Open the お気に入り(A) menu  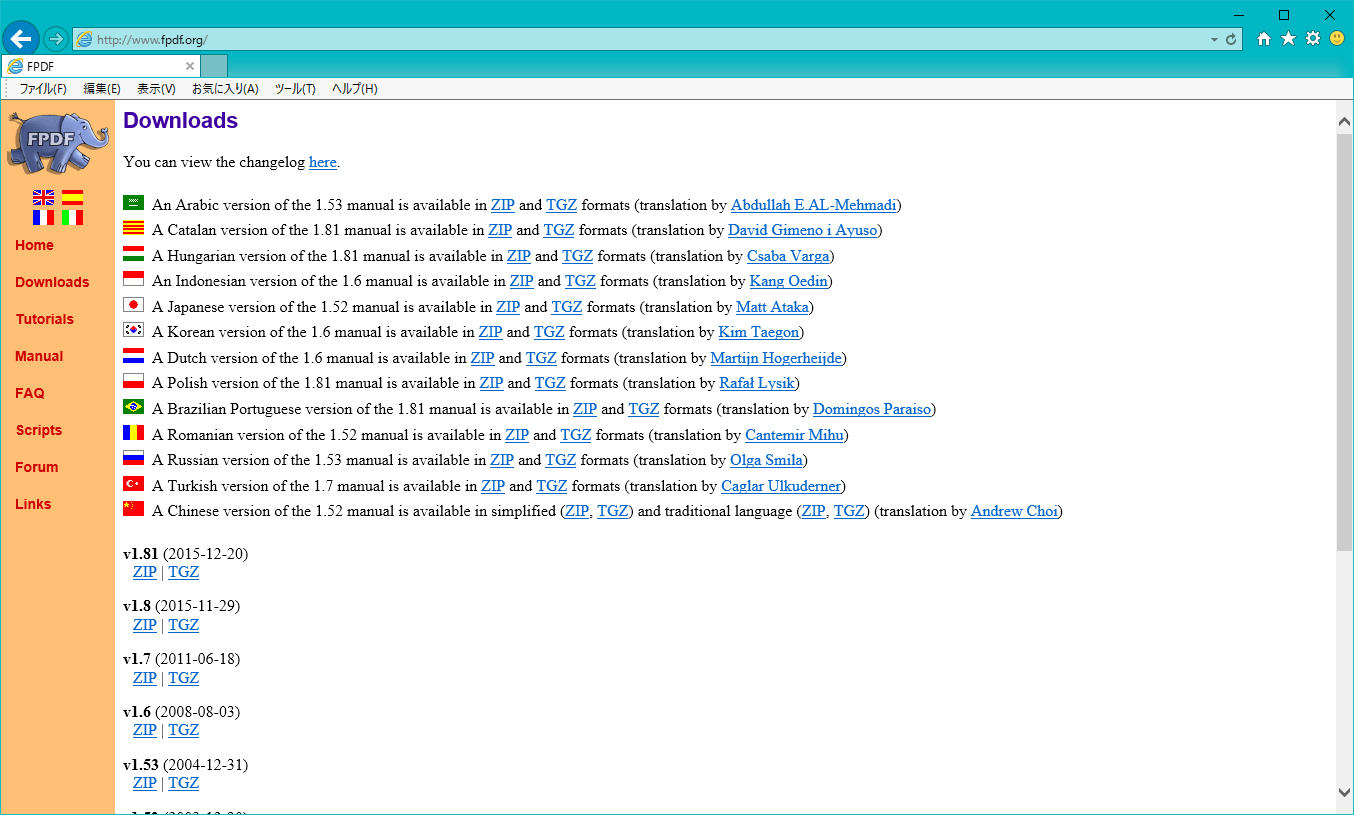coord(225,89)
